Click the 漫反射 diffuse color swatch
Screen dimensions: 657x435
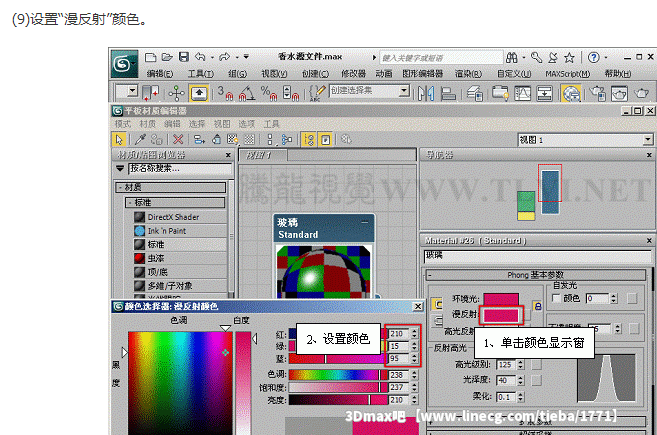point(501,315)
